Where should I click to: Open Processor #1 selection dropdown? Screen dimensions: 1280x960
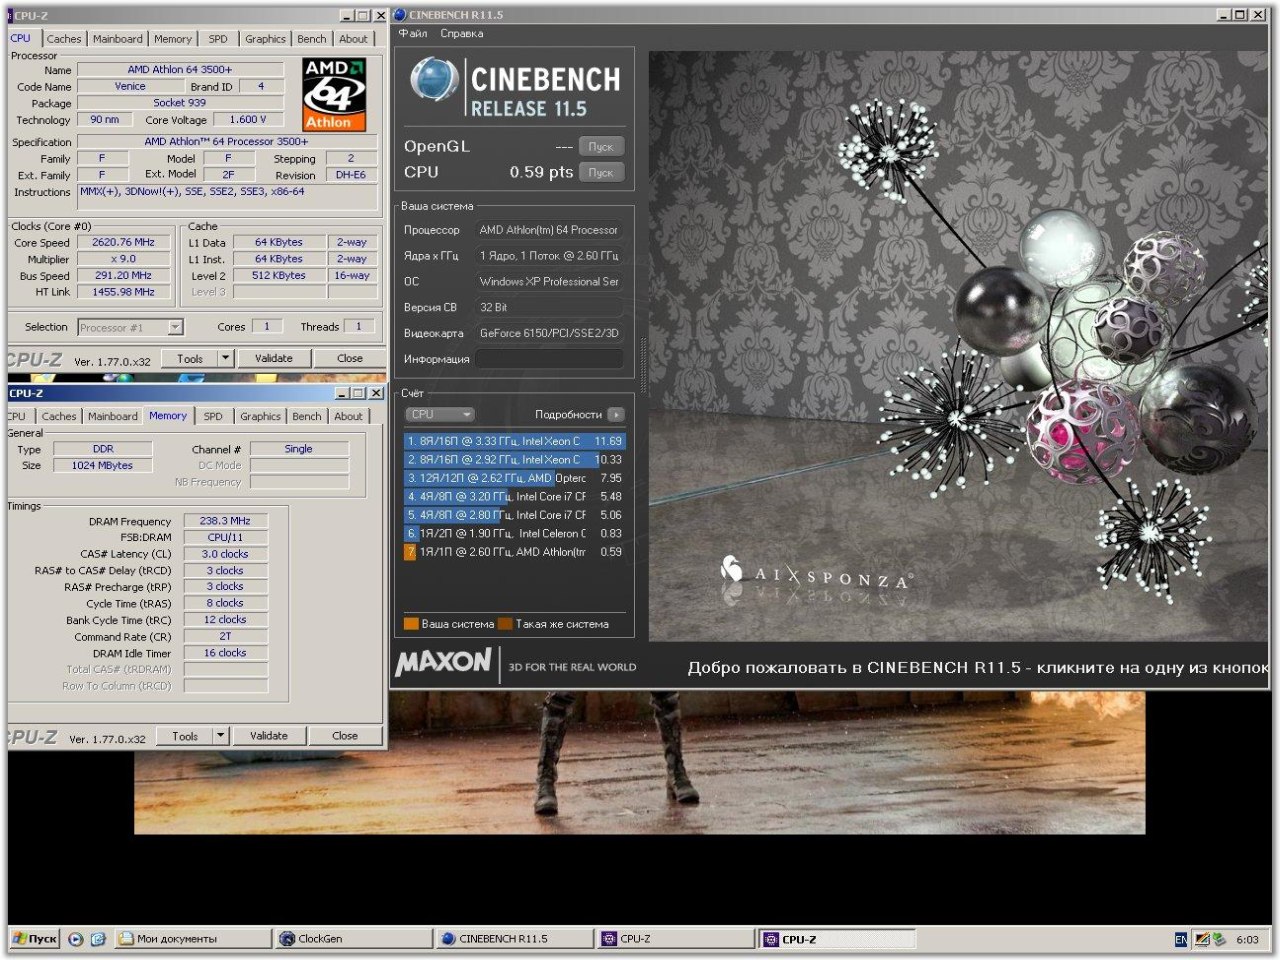tap(131, 327)
